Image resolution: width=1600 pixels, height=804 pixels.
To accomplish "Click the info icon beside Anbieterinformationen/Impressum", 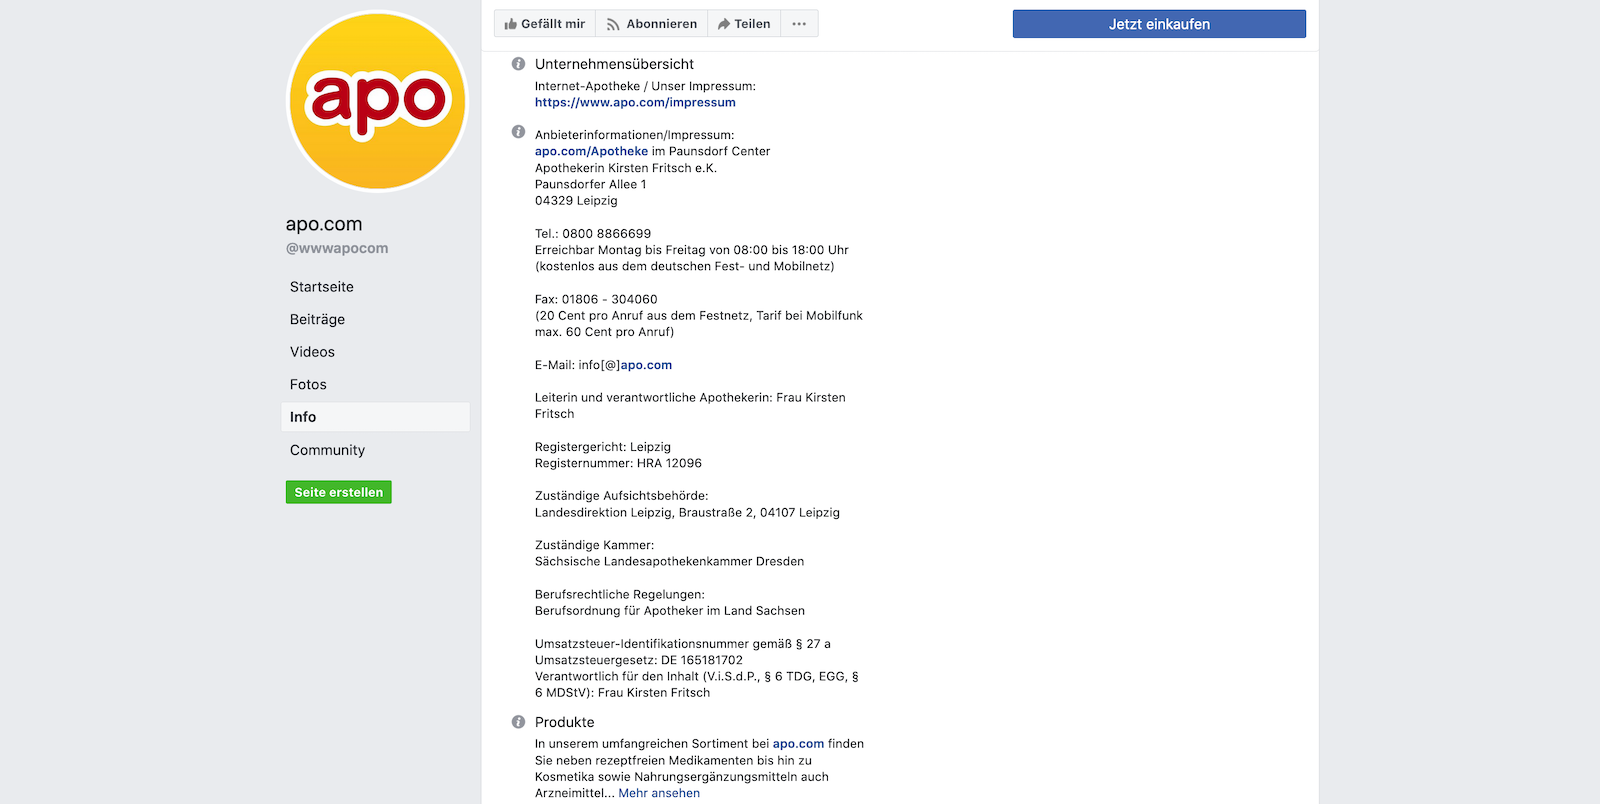I will [518, 132].
